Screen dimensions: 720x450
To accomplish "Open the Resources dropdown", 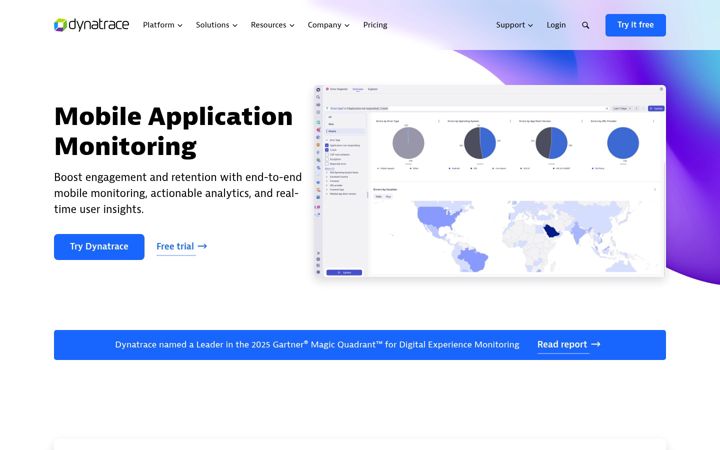I will click(272, 25).
